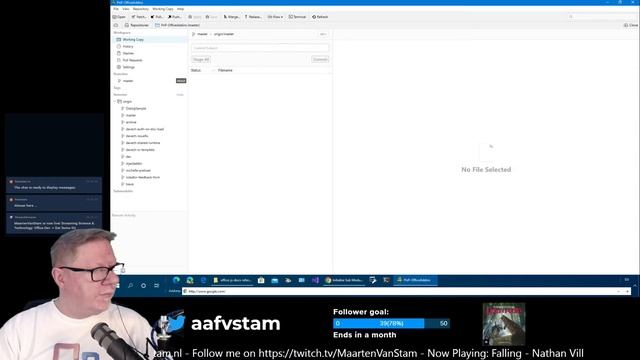Click the Commit button
This screenshot has height=360, width=640.
pos(320,60)
